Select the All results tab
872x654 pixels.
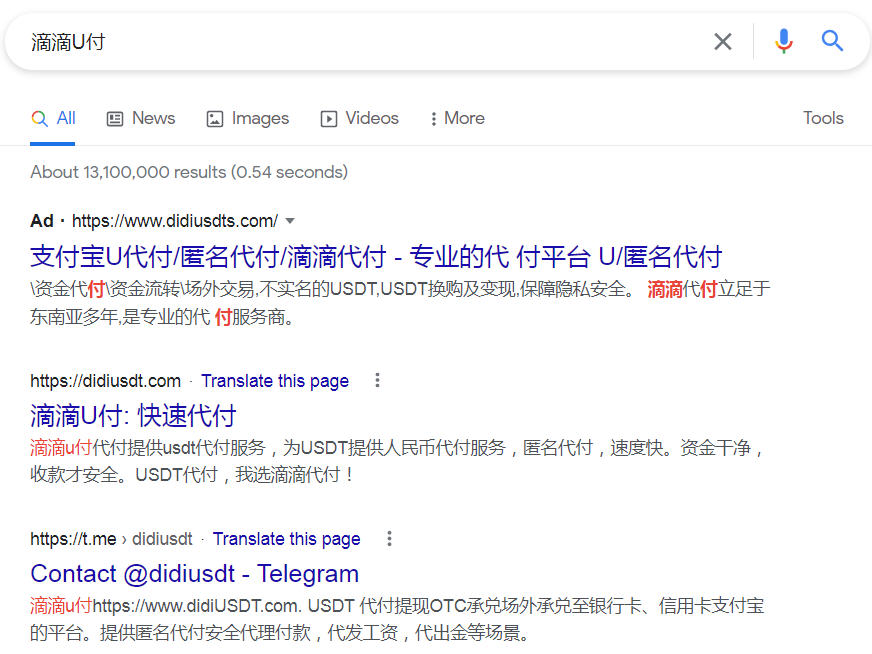point(53,118)
